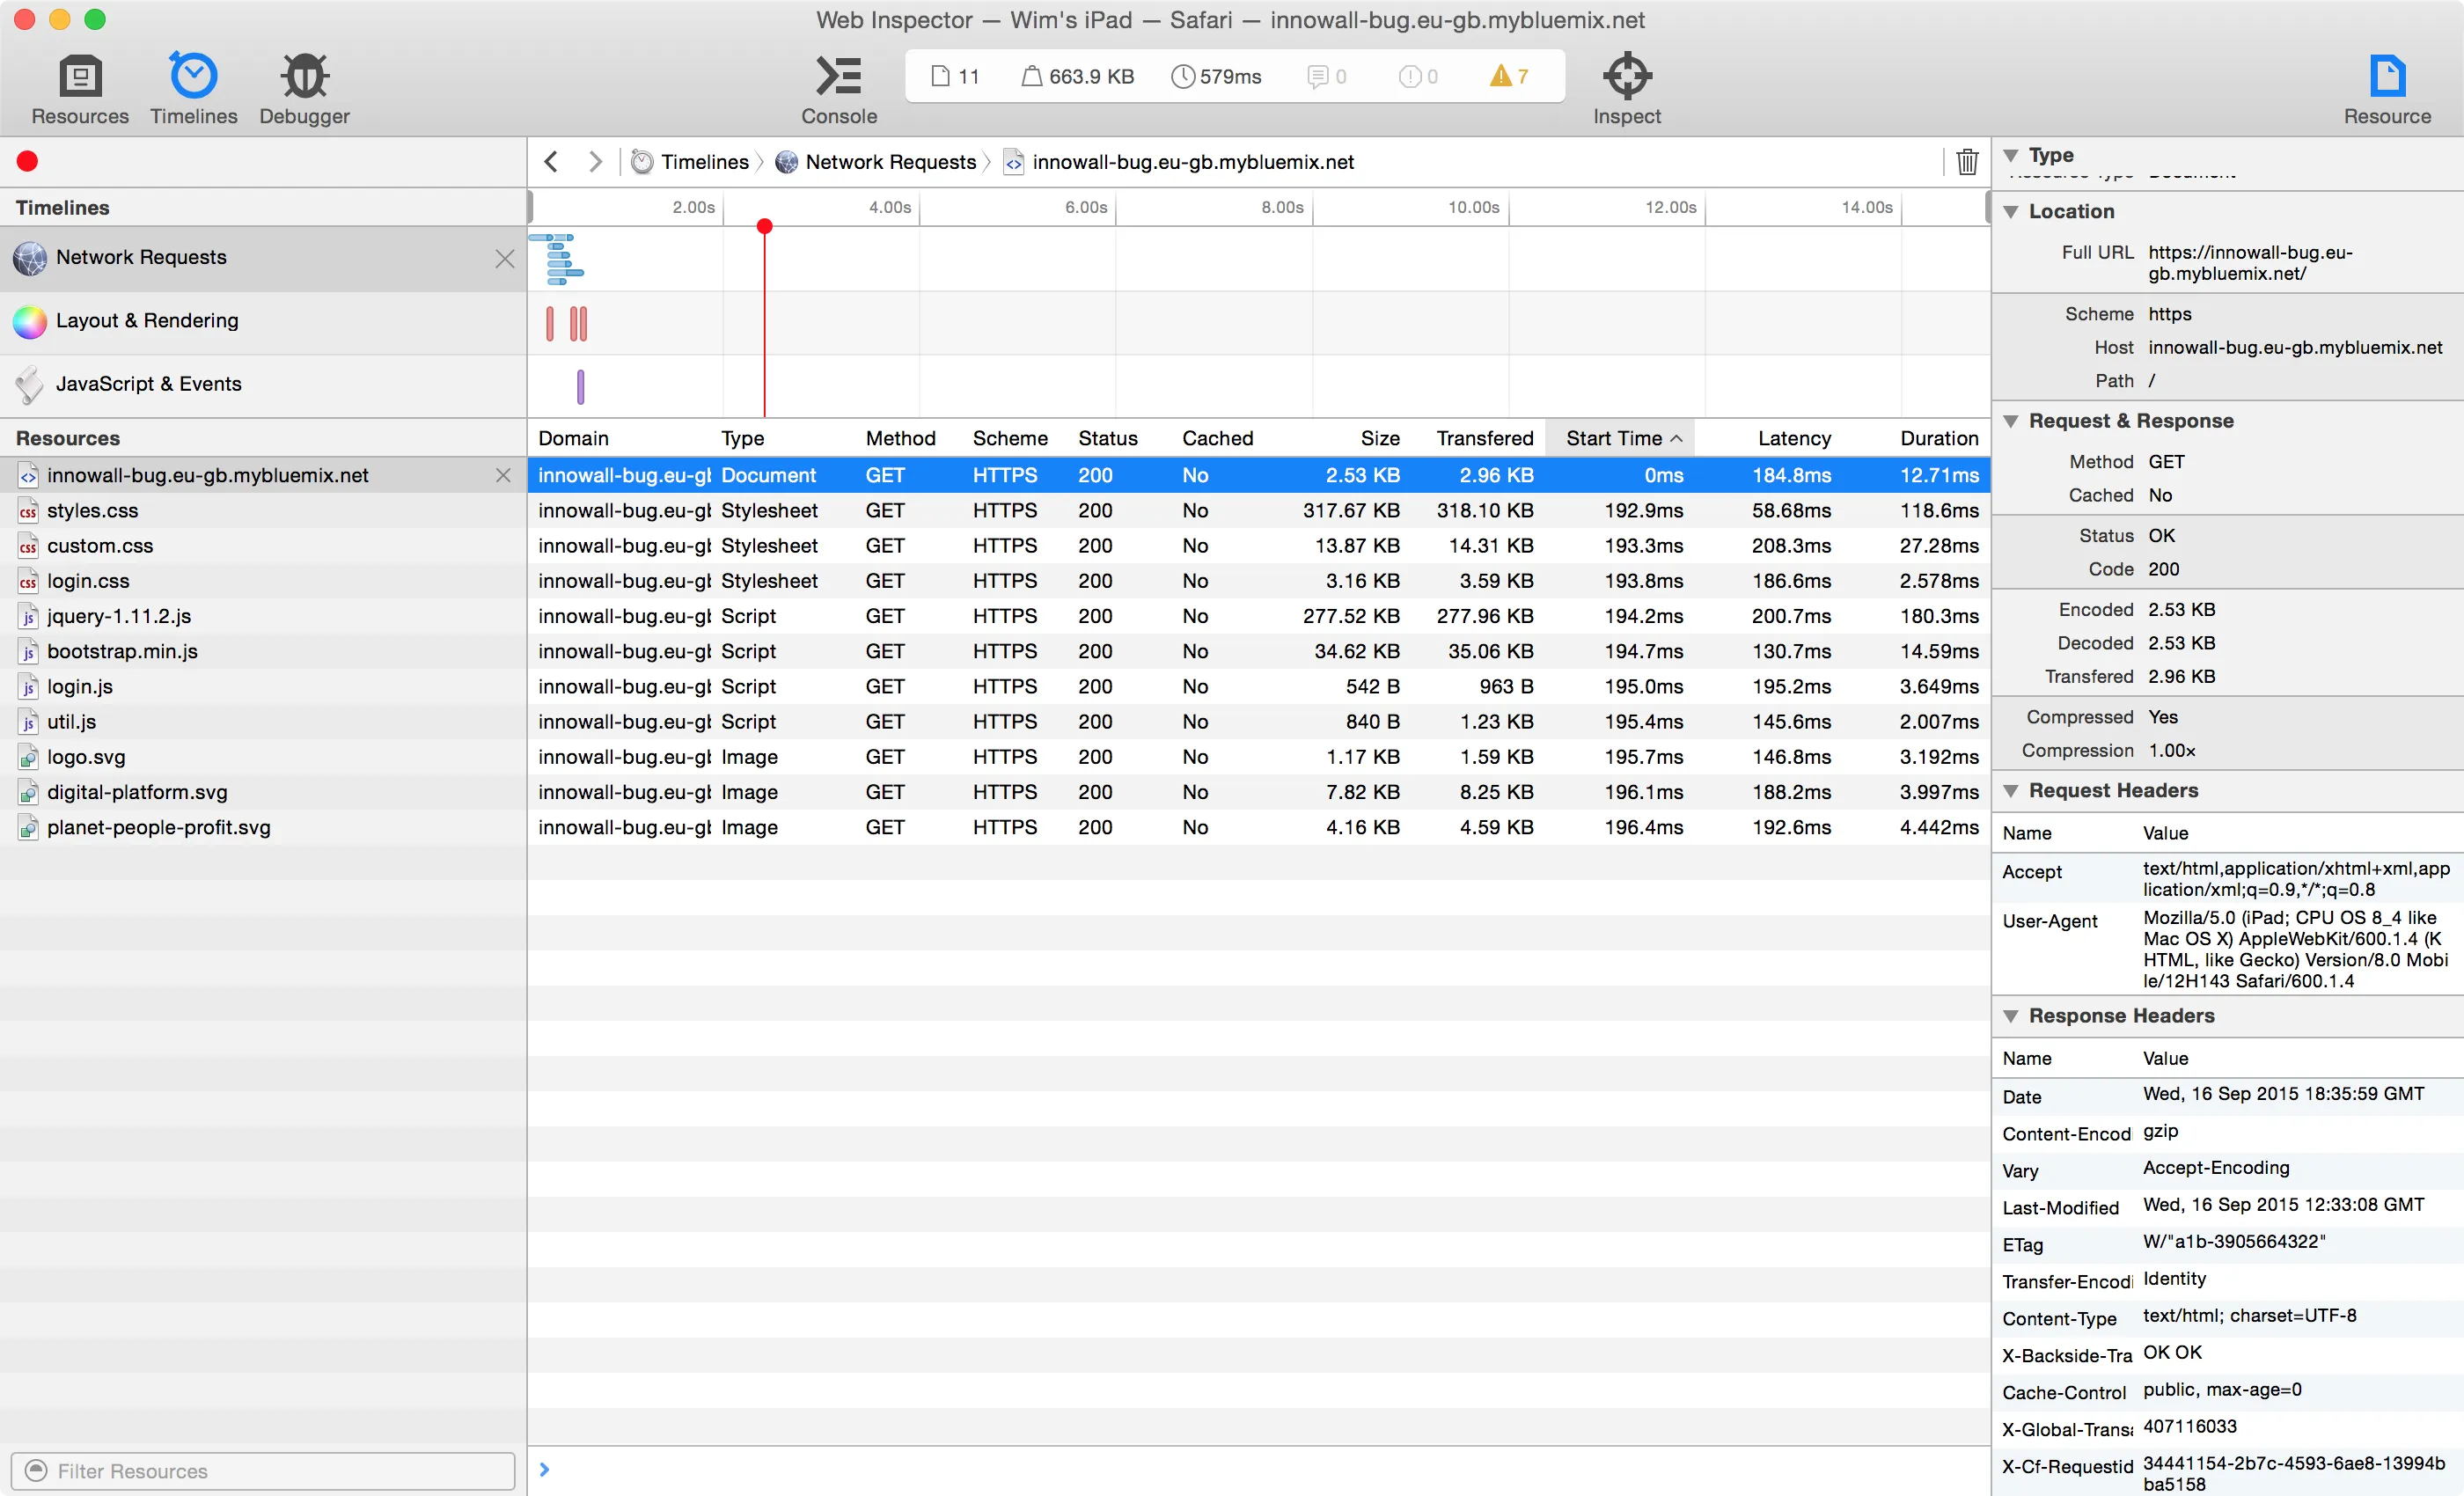The width and height of the screenshot is (2464, 1496).
Task: Click Timelines breadcrumb in path bar
Action: pyautogui.click(x=704, y=162)
